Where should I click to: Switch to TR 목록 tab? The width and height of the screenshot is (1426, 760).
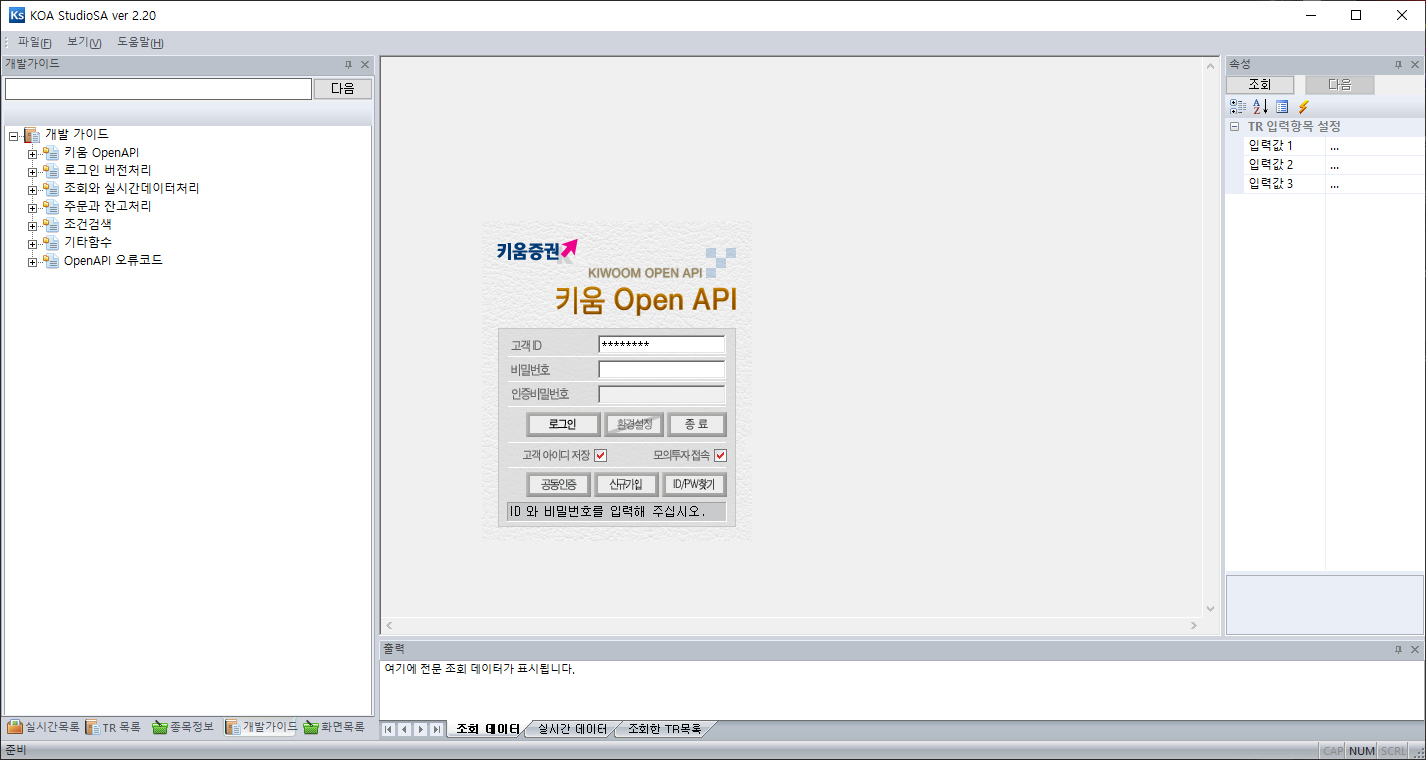[x=113, y=727]
